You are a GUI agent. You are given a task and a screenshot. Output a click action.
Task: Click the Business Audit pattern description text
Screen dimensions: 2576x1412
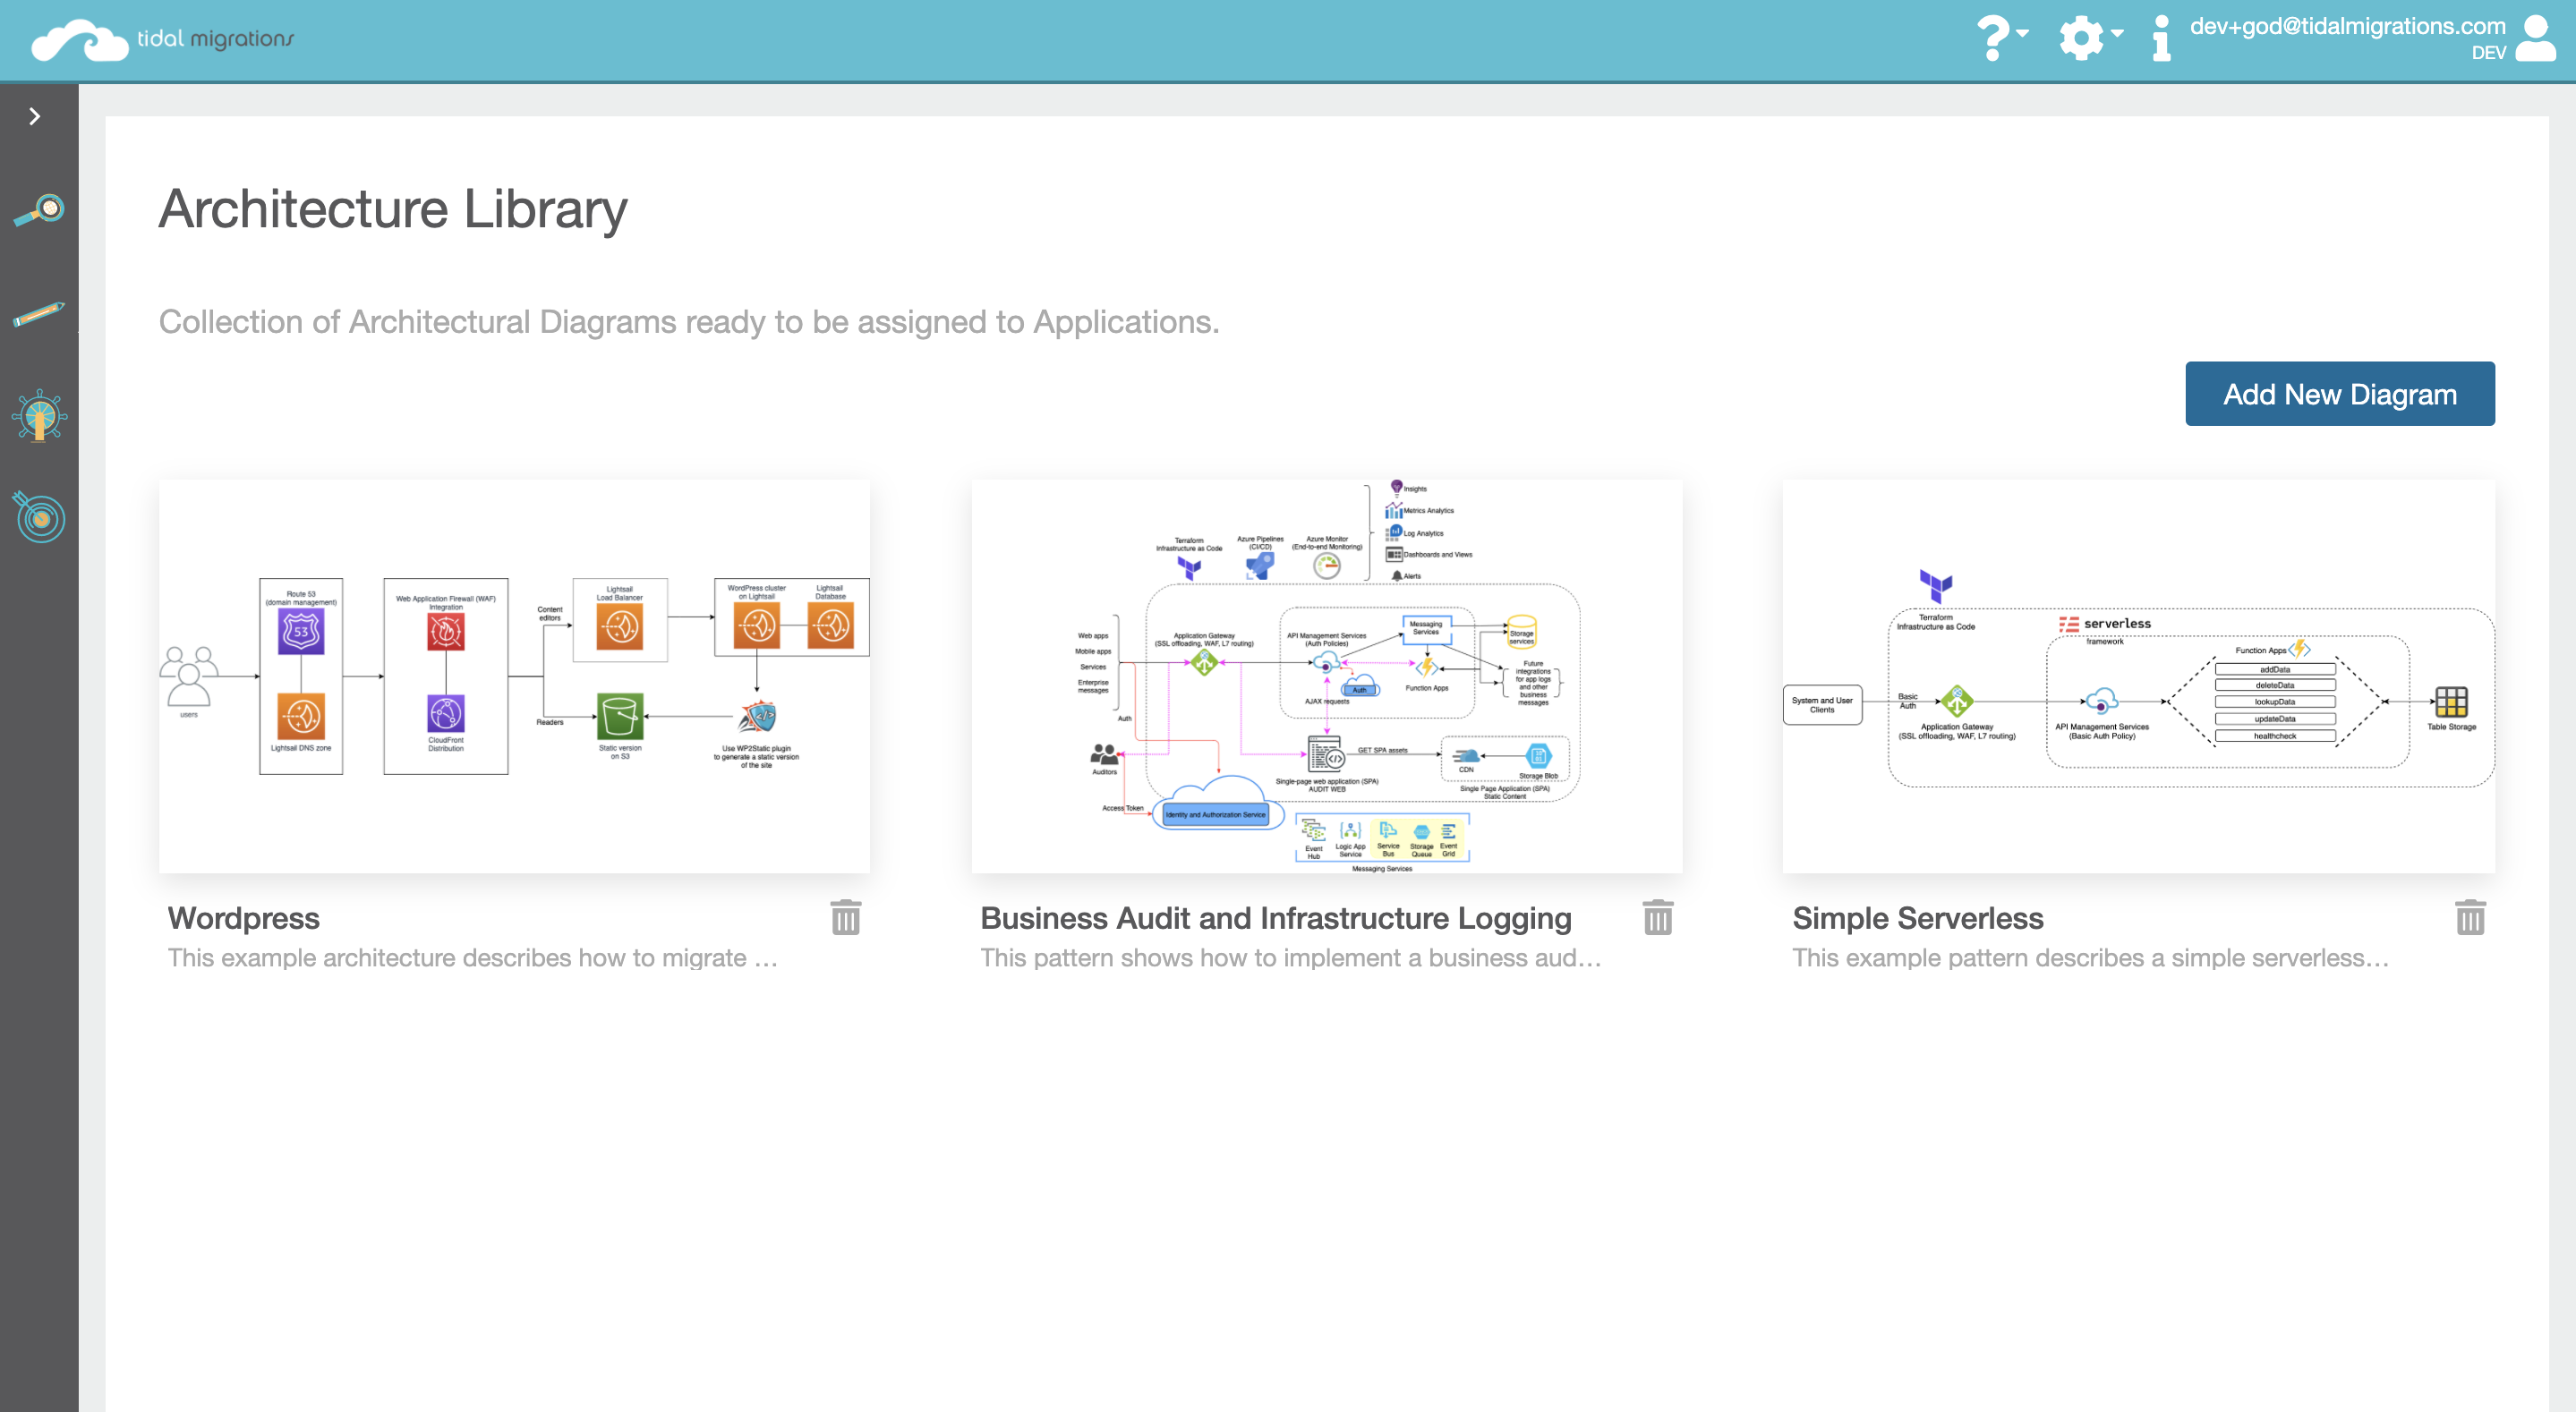point(1291,958)
